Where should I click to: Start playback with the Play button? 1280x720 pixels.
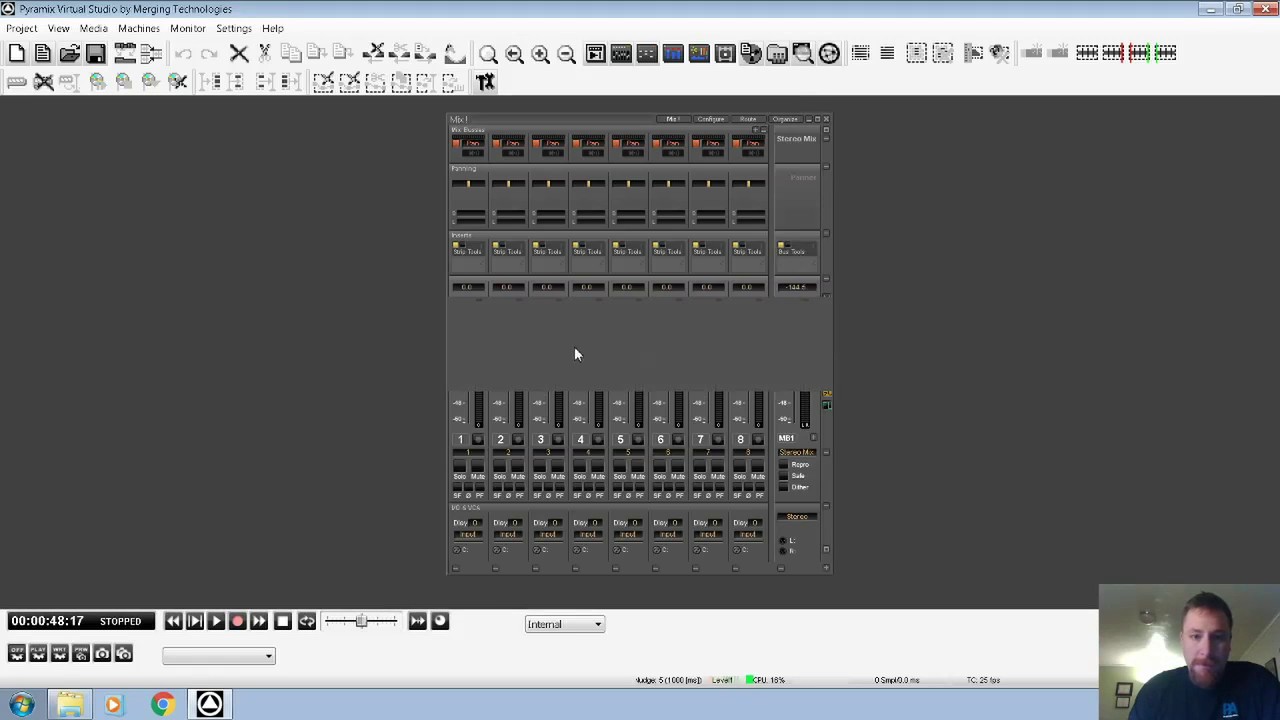click(x=216, y=621)
